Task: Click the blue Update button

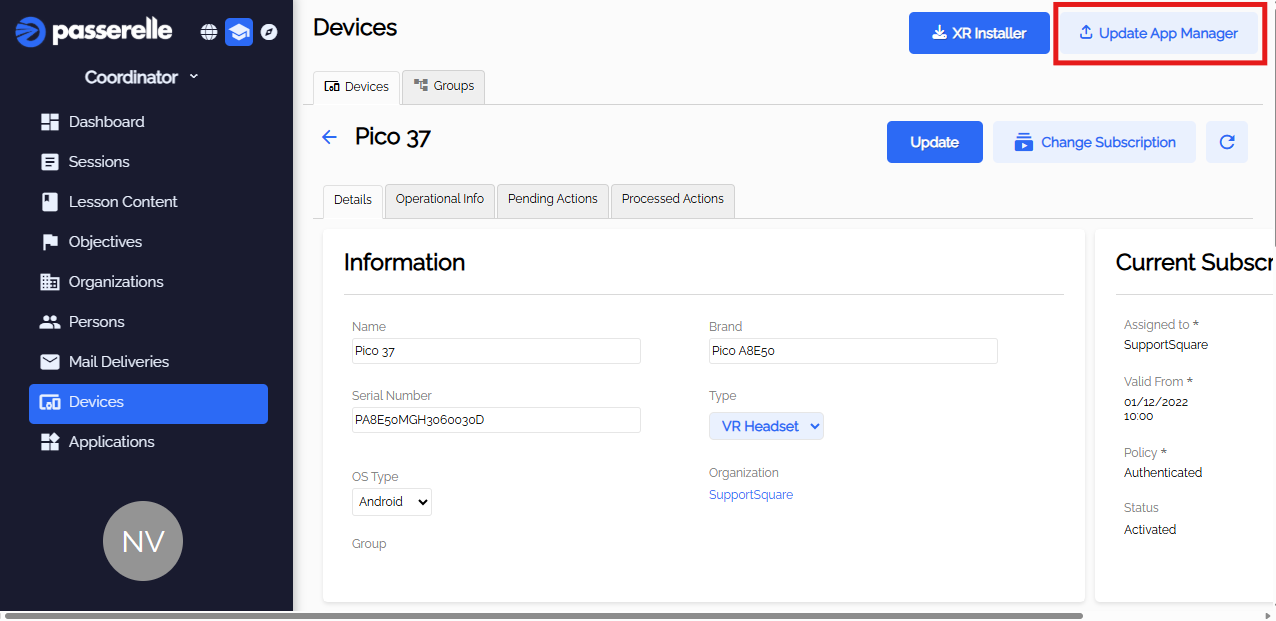Action: tap(934, 142)
